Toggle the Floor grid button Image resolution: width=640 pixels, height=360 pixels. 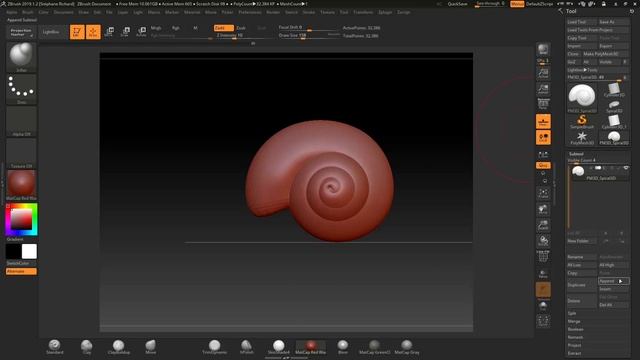click(x=543, y=121)
